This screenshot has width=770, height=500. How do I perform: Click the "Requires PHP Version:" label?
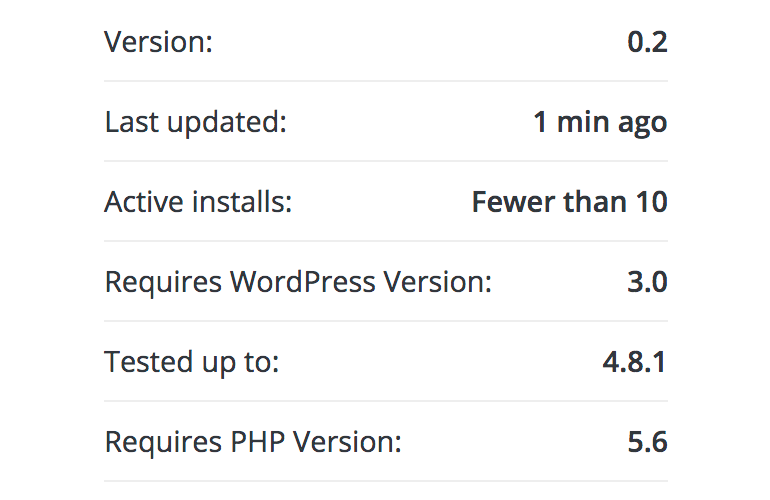tap(253, 442)
